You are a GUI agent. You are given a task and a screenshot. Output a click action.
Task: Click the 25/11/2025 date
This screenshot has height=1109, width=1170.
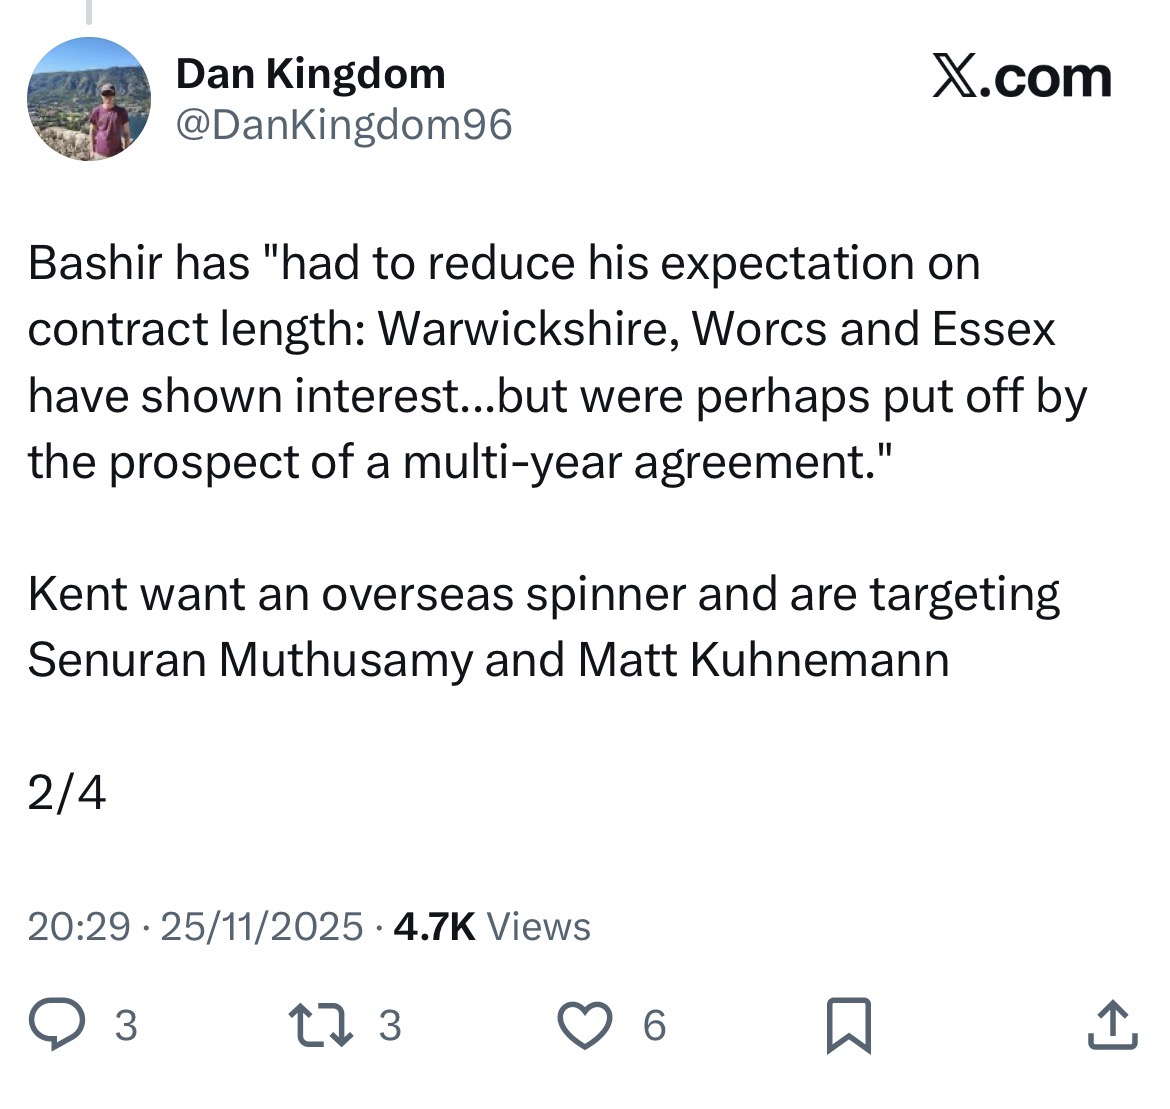pos(261,927)
